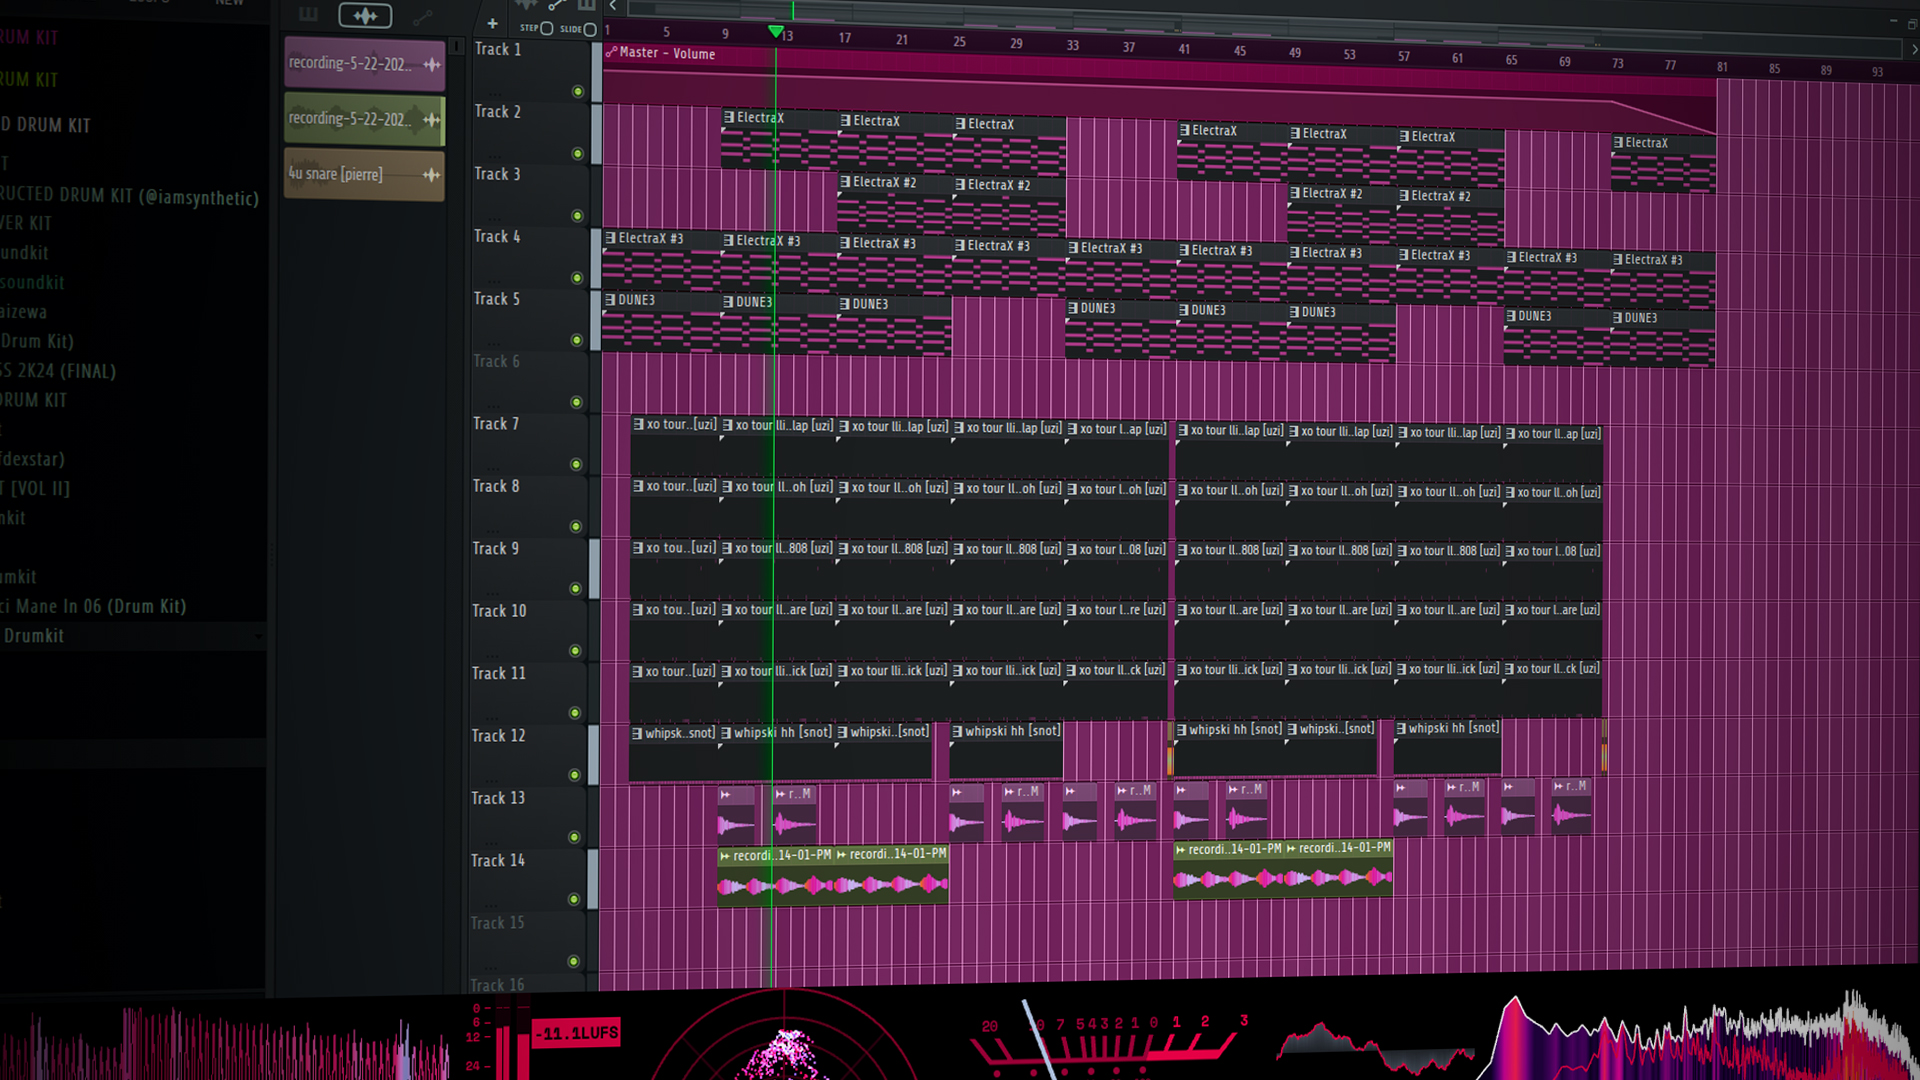
Task: Open the '[VOL II]' browser folder
Action: (x=35, y=488)
